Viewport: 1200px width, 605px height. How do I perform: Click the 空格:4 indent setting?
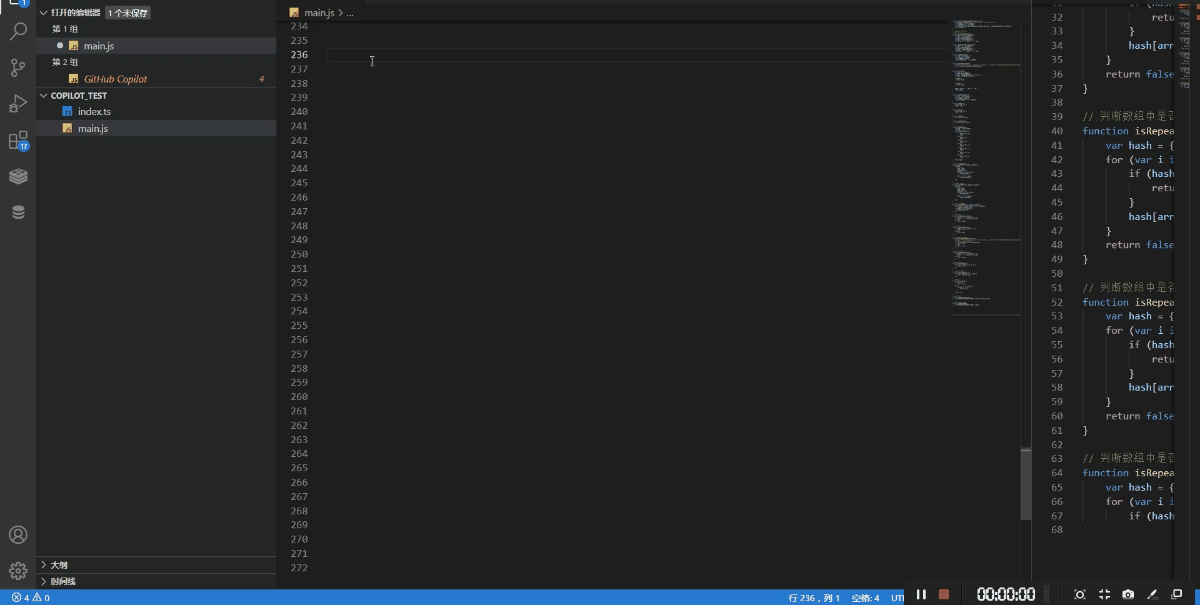(x=868, y=597)
